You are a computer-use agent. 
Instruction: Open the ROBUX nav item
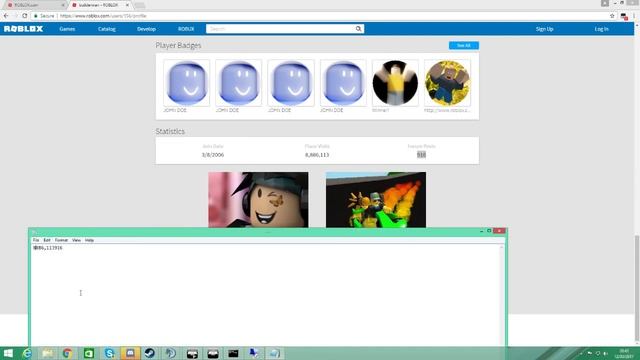pos(186,29)
